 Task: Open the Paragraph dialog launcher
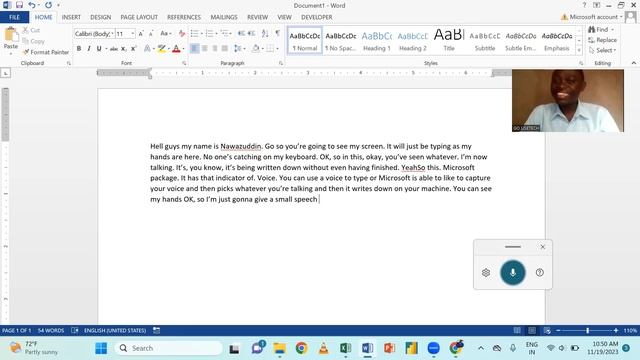click(281, 63)
